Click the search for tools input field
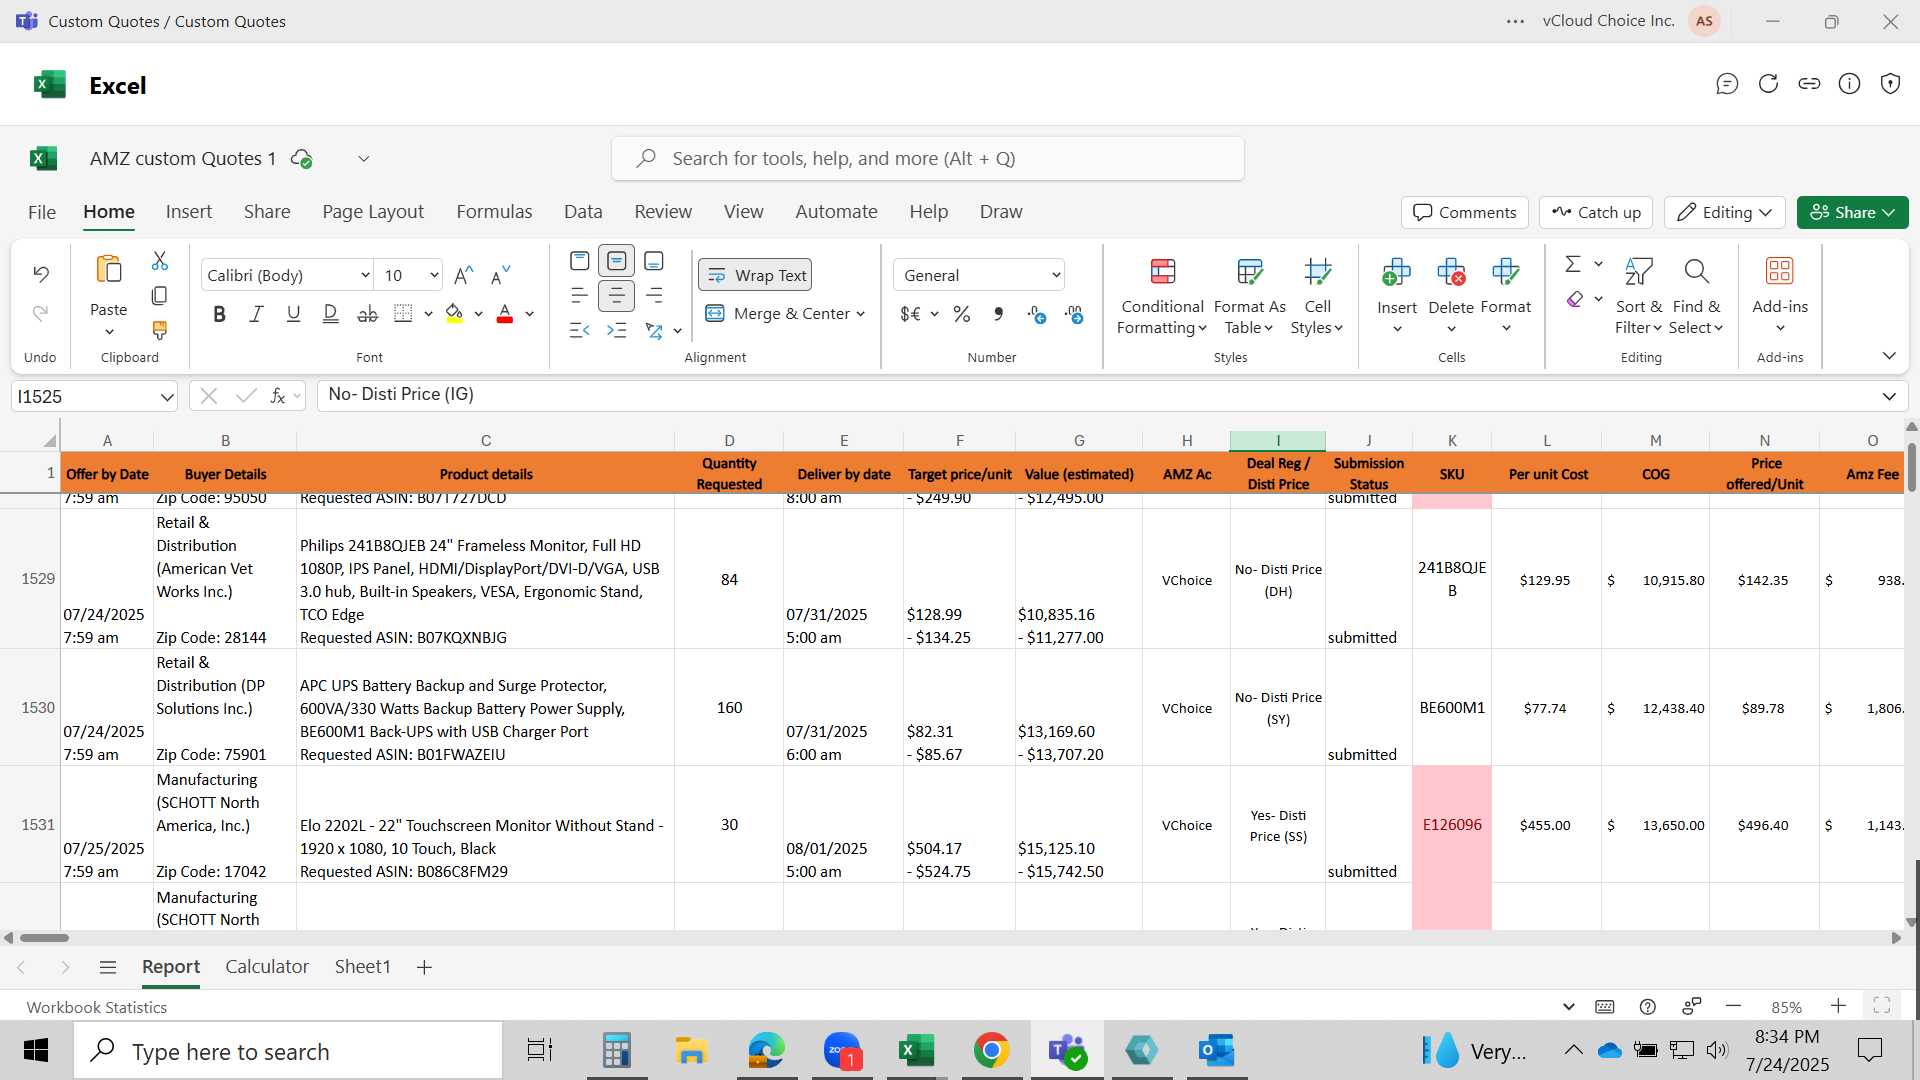The image size is (1920, 1080). [x=928, y=159]
